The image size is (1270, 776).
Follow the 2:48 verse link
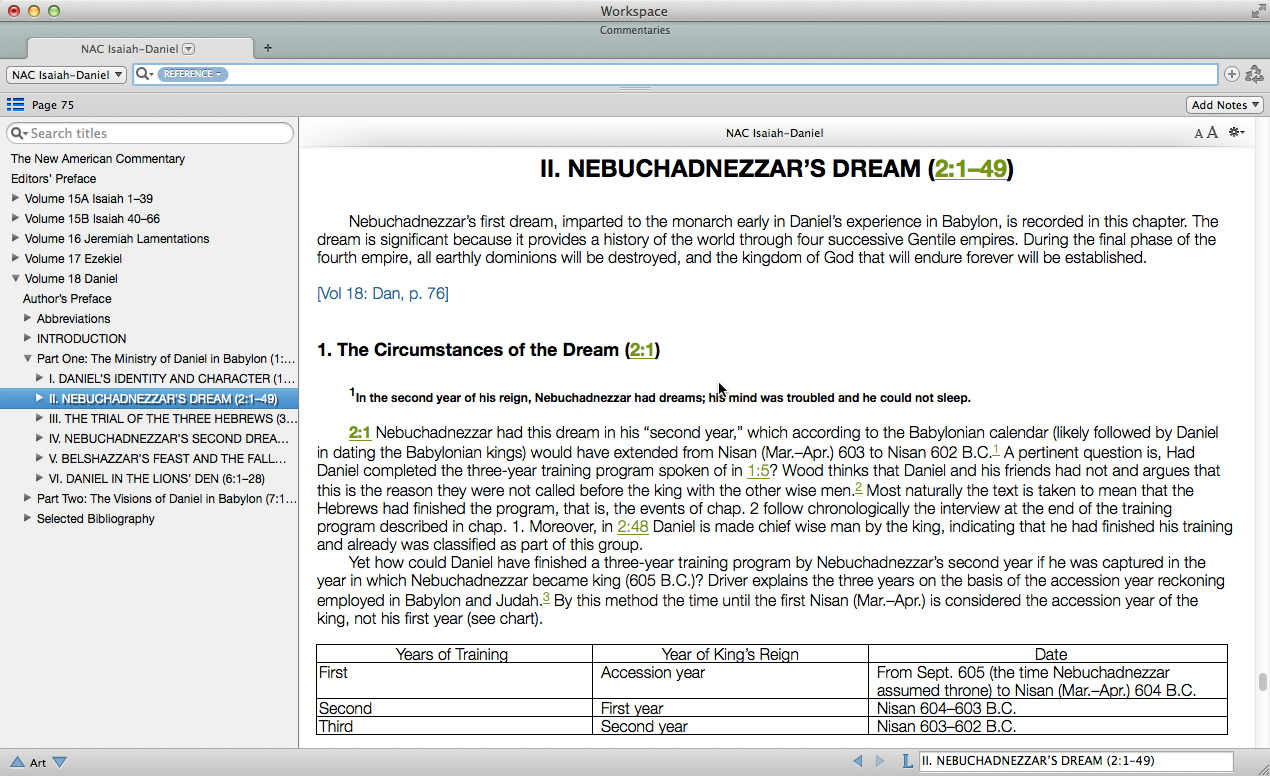coord(632,527)
